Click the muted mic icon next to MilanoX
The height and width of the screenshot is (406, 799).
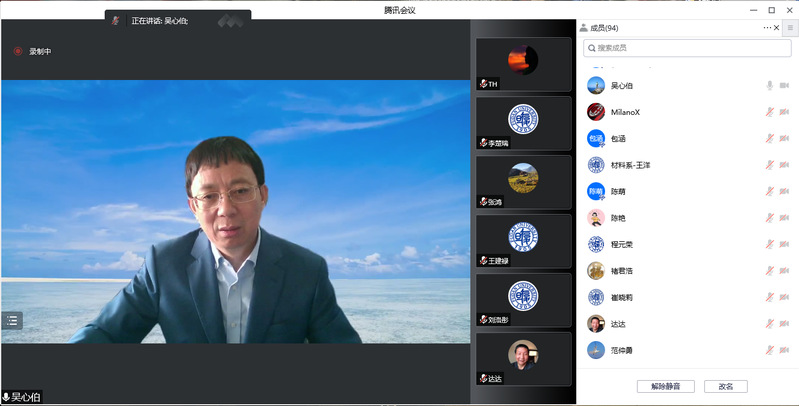(x=770, y=112)
